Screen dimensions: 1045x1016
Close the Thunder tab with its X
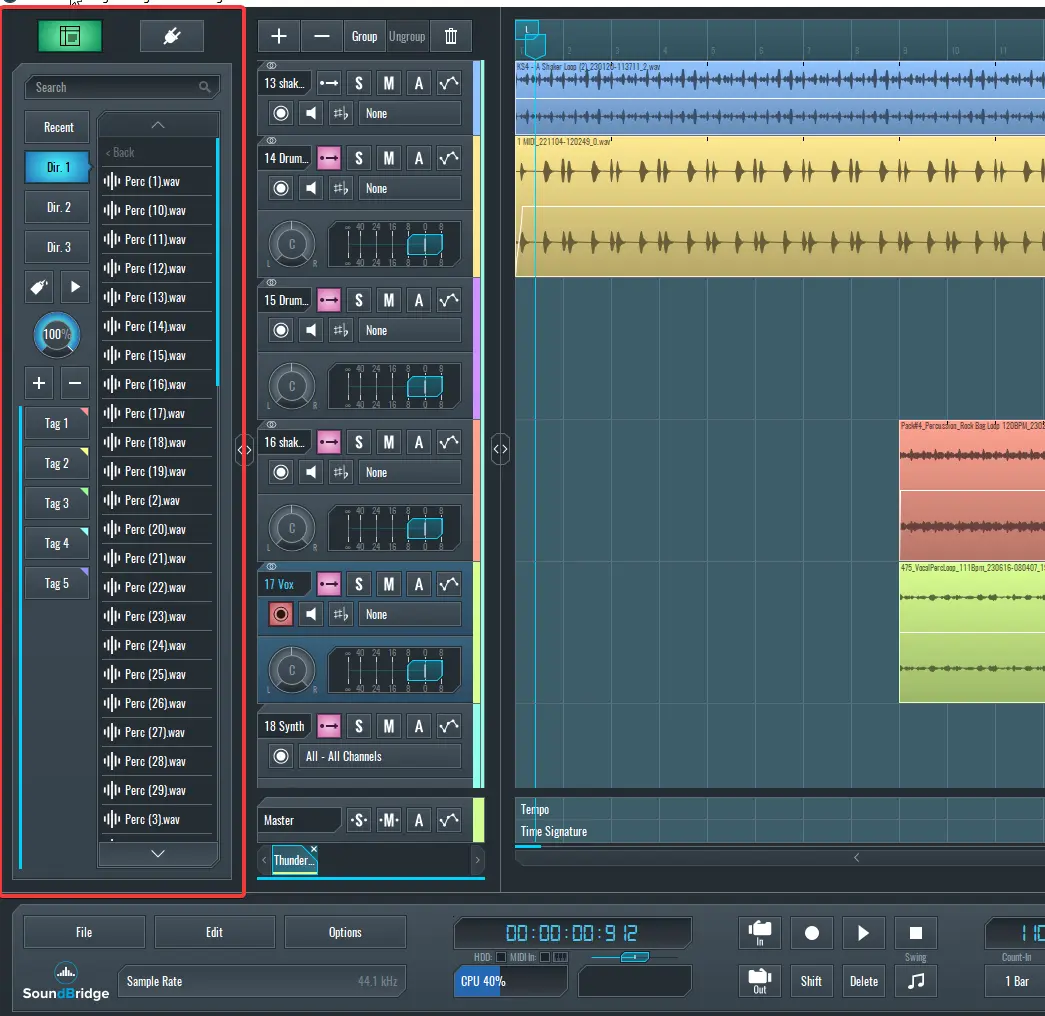coord(314,849)
